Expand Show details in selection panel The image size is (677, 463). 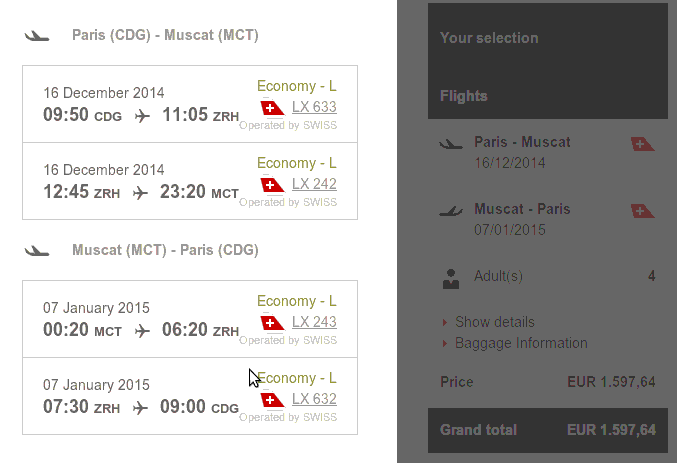tap(494, 322)
